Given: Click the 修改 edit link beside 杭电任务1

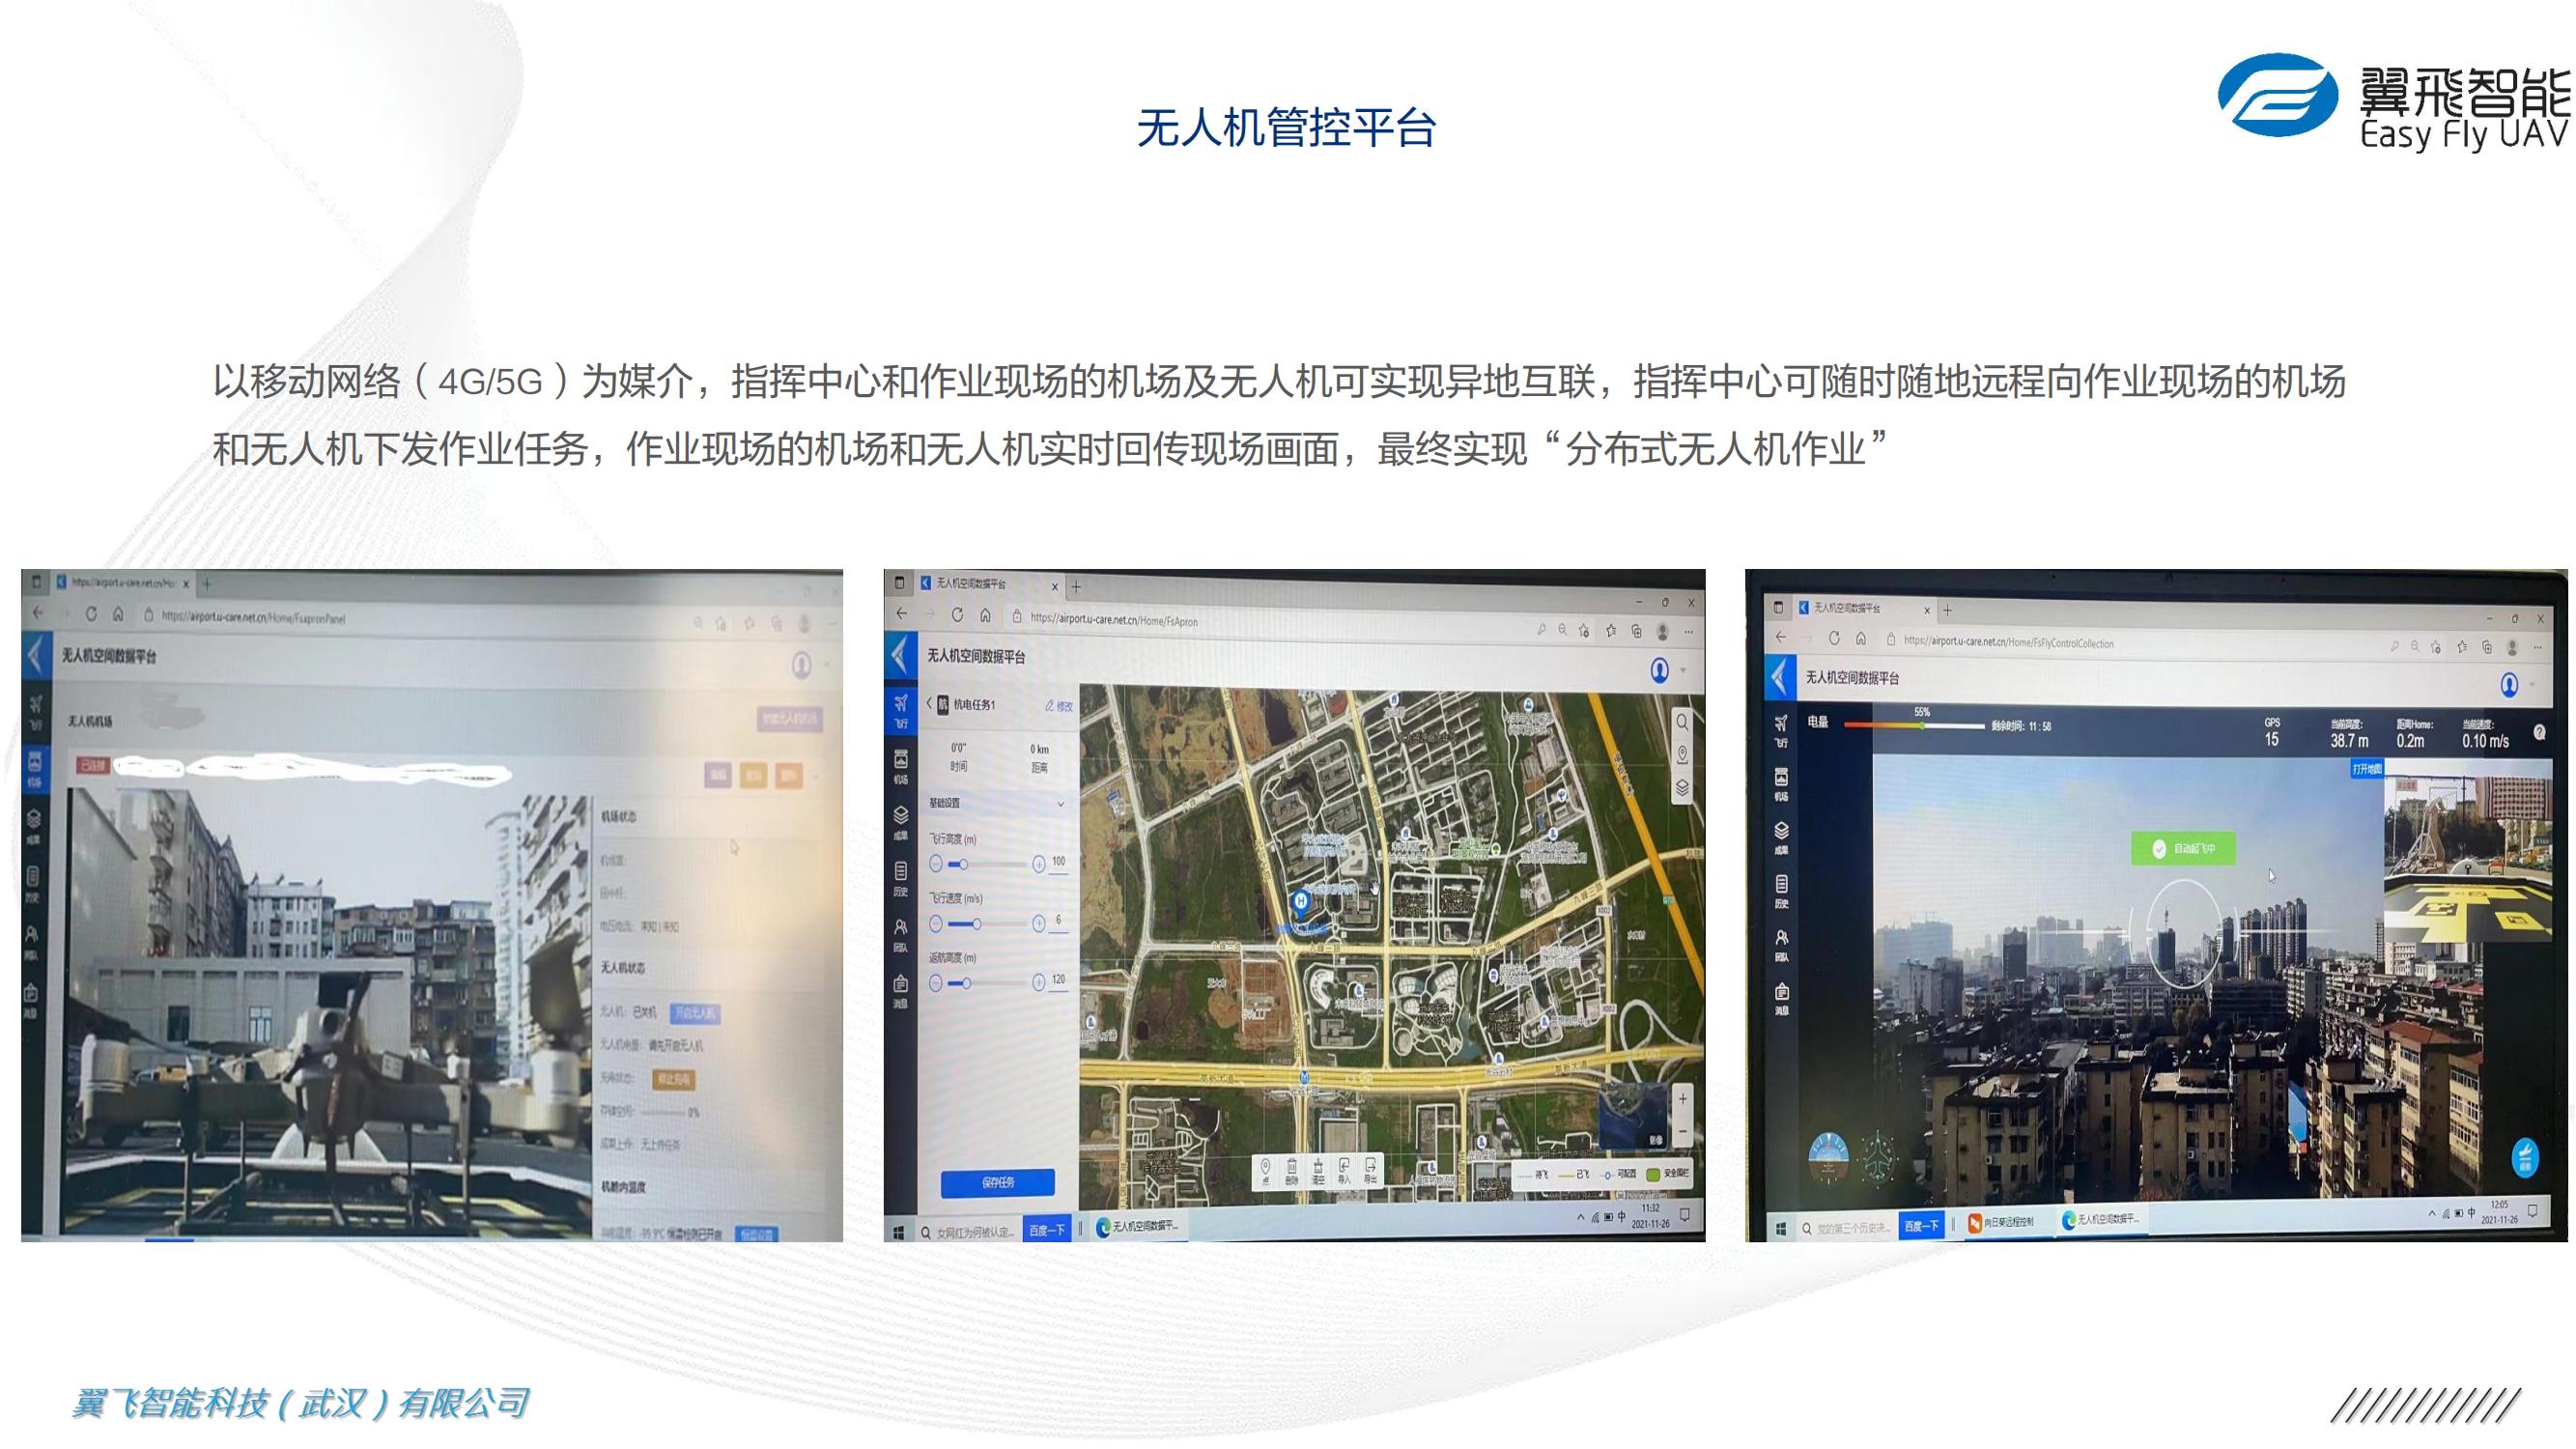Looking at the screenshot, I should pyautogui.click(x=1059, y=705).
